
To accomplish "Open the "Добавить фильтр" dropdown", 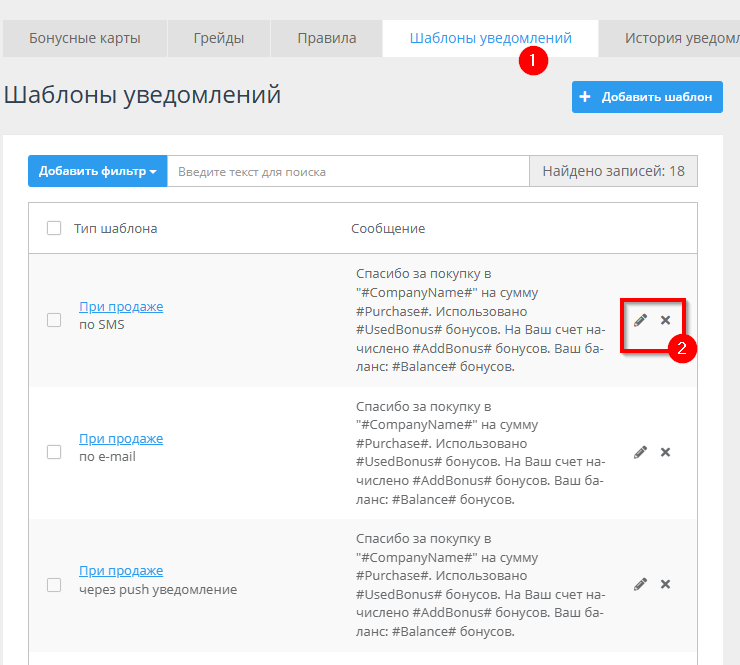I will (x=97, y=171).
